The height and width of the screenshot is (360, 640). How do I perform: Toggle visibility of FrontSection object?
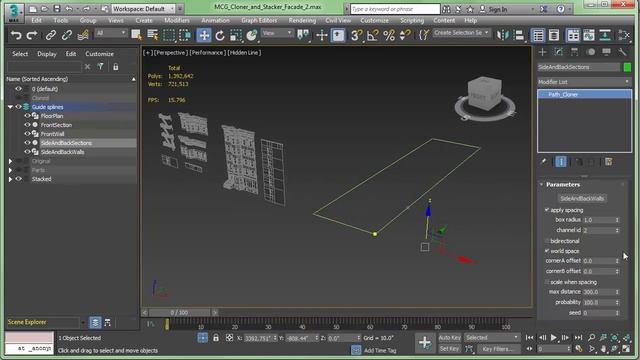[x=27, y=125]
